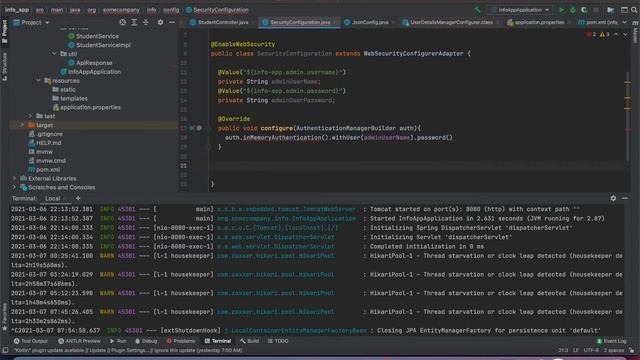Click the yellow warning count indicator

pos(604,34)
